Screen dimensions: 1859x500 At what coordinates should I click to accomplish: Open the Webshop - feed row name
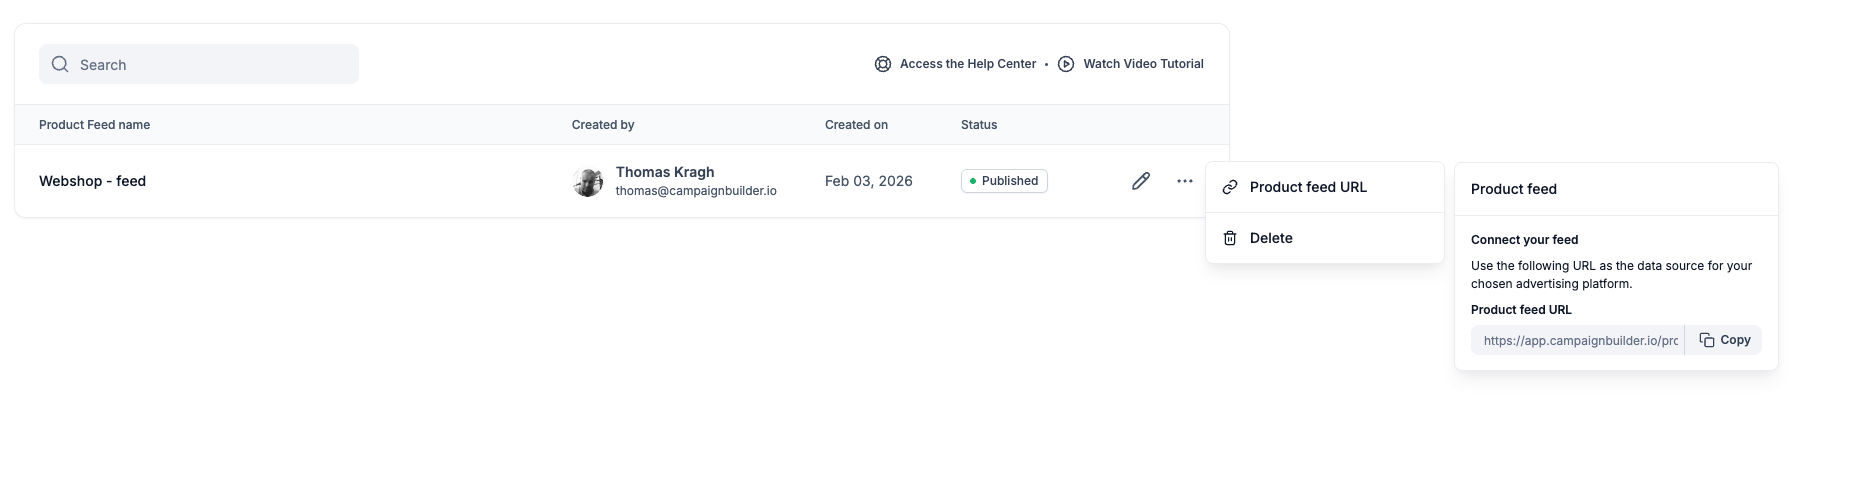[92, 181]
